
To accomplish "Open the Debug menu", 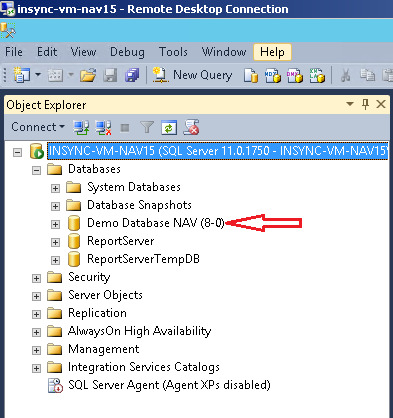I will pos(127,52).
